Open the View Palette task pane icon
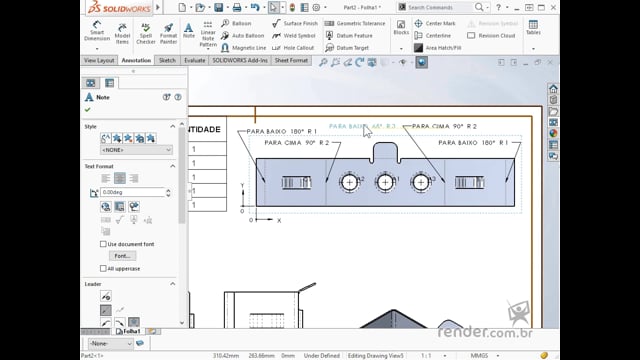The image size is (640, 360). (553, 122)
